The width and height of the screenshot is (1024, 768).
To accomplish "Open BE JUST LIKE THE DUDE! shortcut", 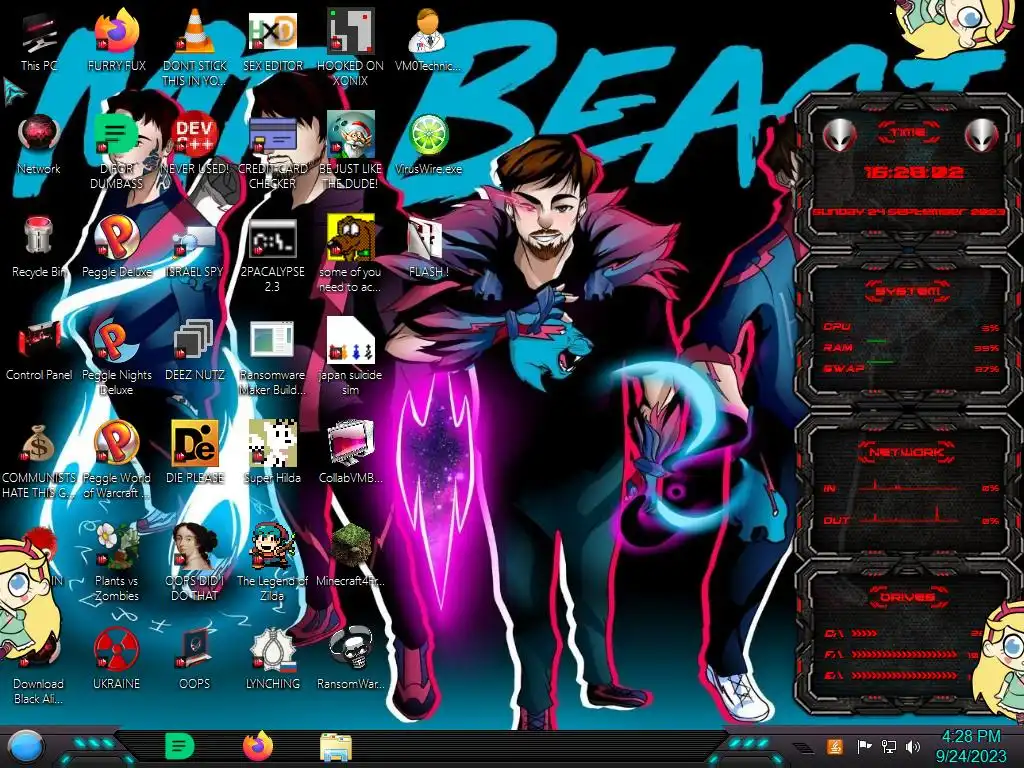I will (351, 152).
